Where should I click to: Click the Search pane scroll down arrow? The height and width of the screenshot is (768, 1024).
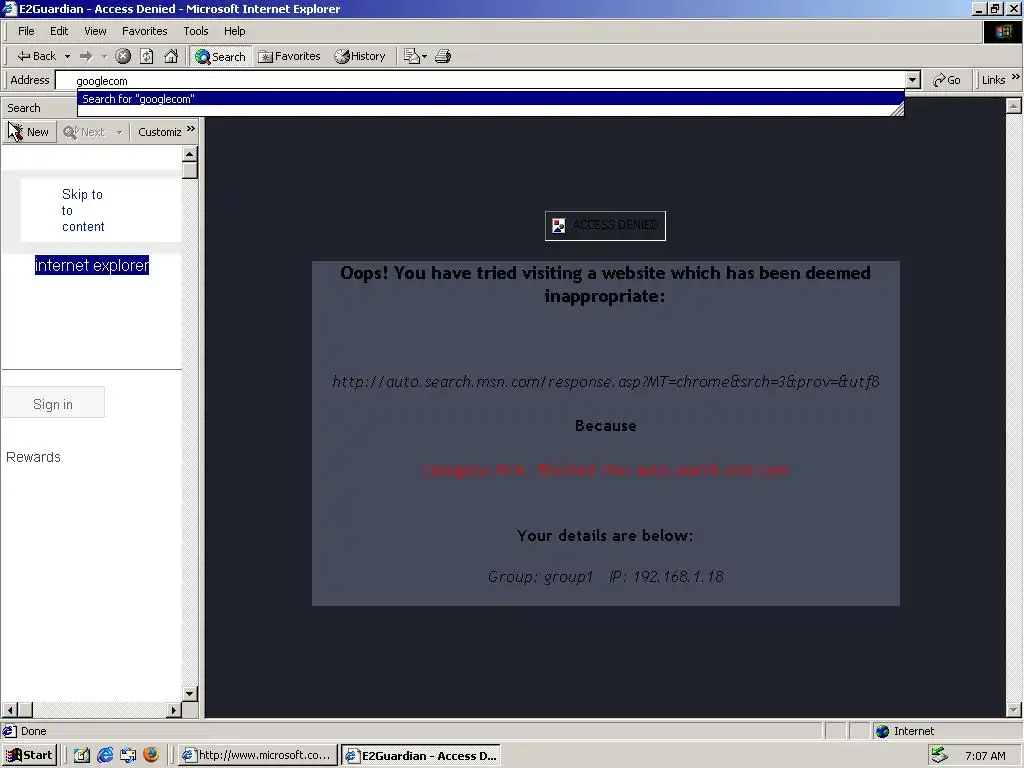[190, 694]
